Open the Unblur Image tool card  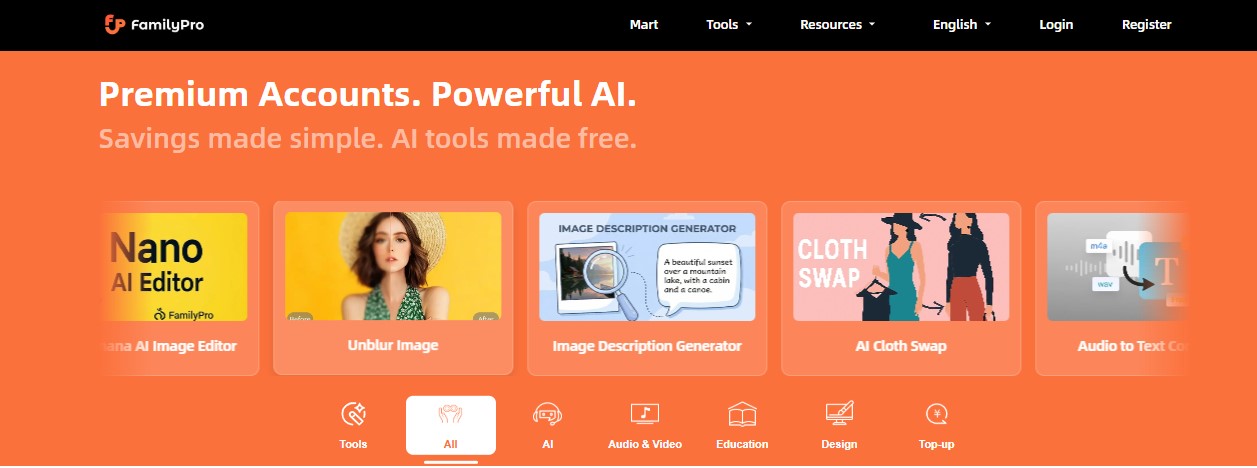393,288
